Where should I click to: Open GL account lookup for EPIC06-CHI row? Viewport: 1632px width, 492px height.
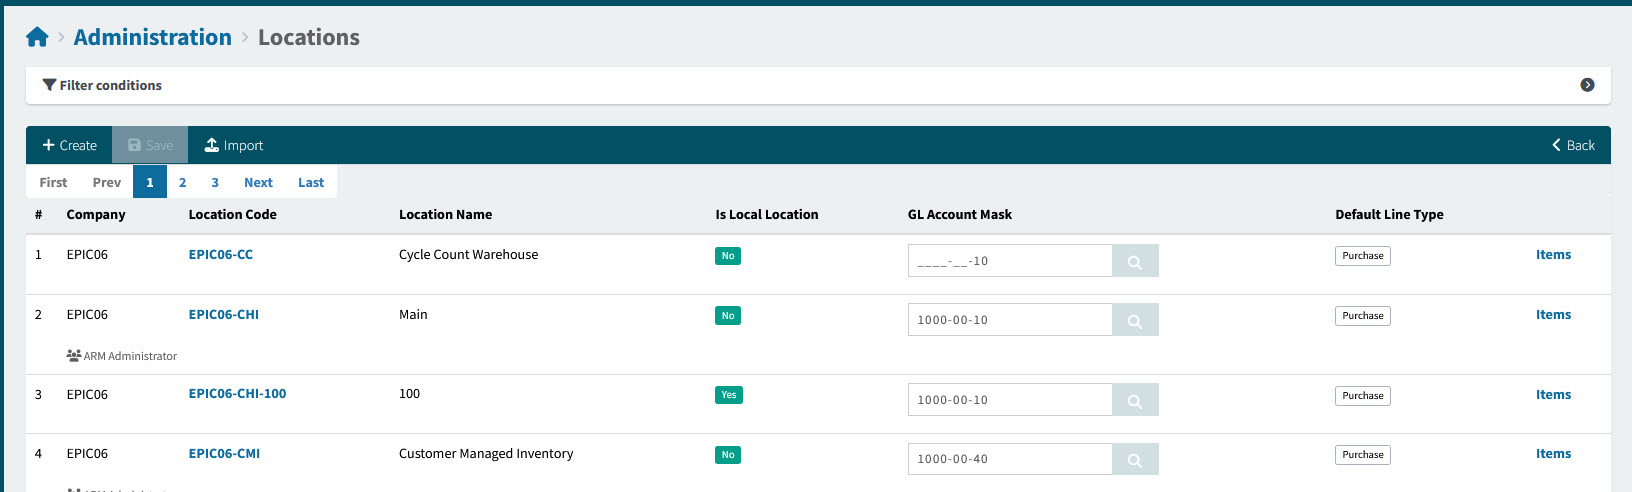coord(1135,320)
